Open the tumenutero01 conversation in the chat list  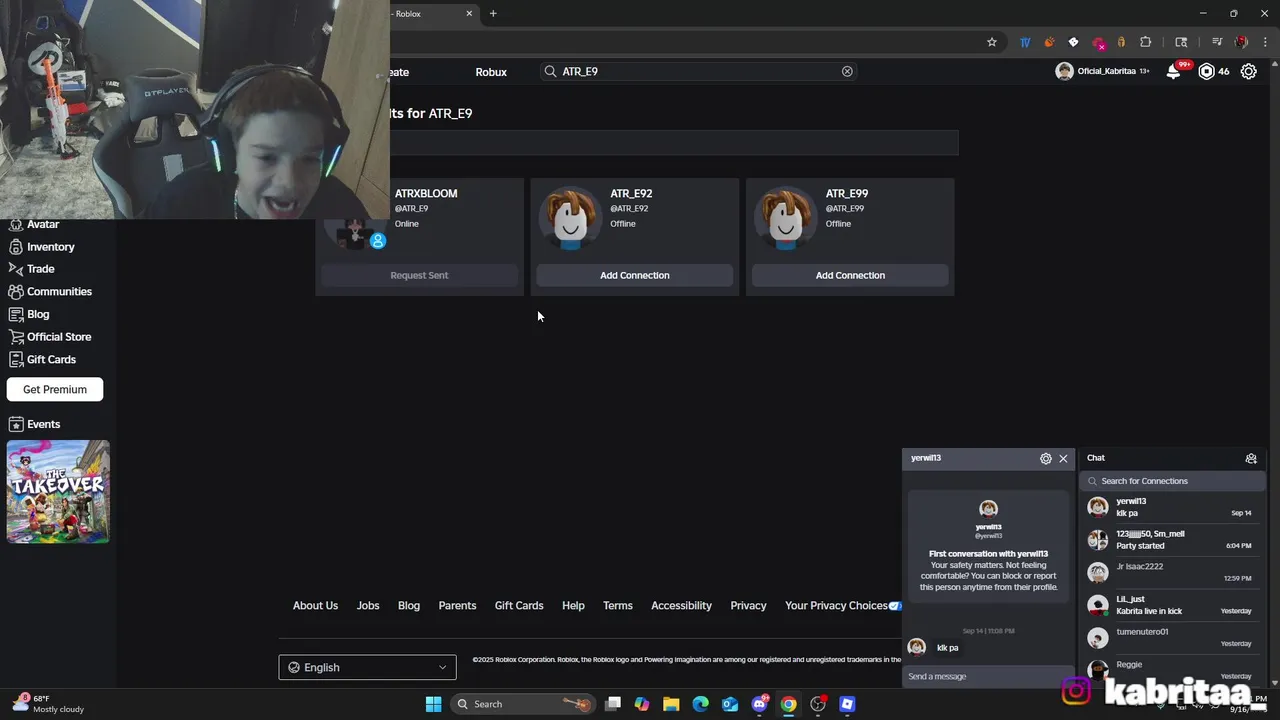click(1172, 637)
